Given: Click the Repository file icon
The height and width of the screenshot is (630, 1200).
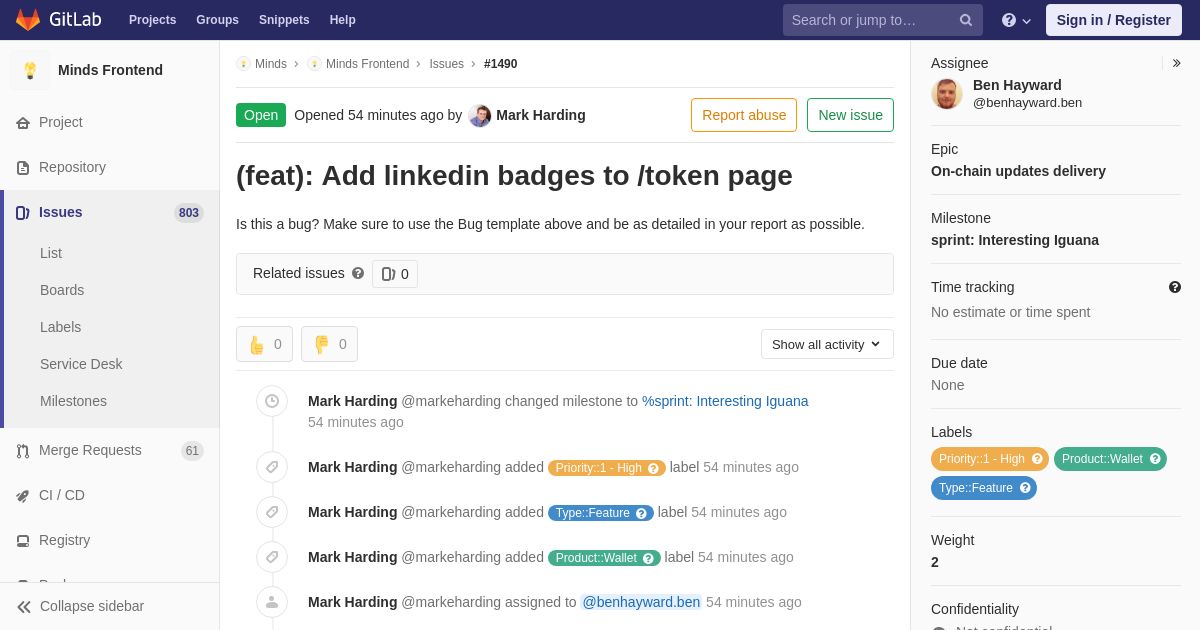Looking at the screenshot, I should (23, 168).
